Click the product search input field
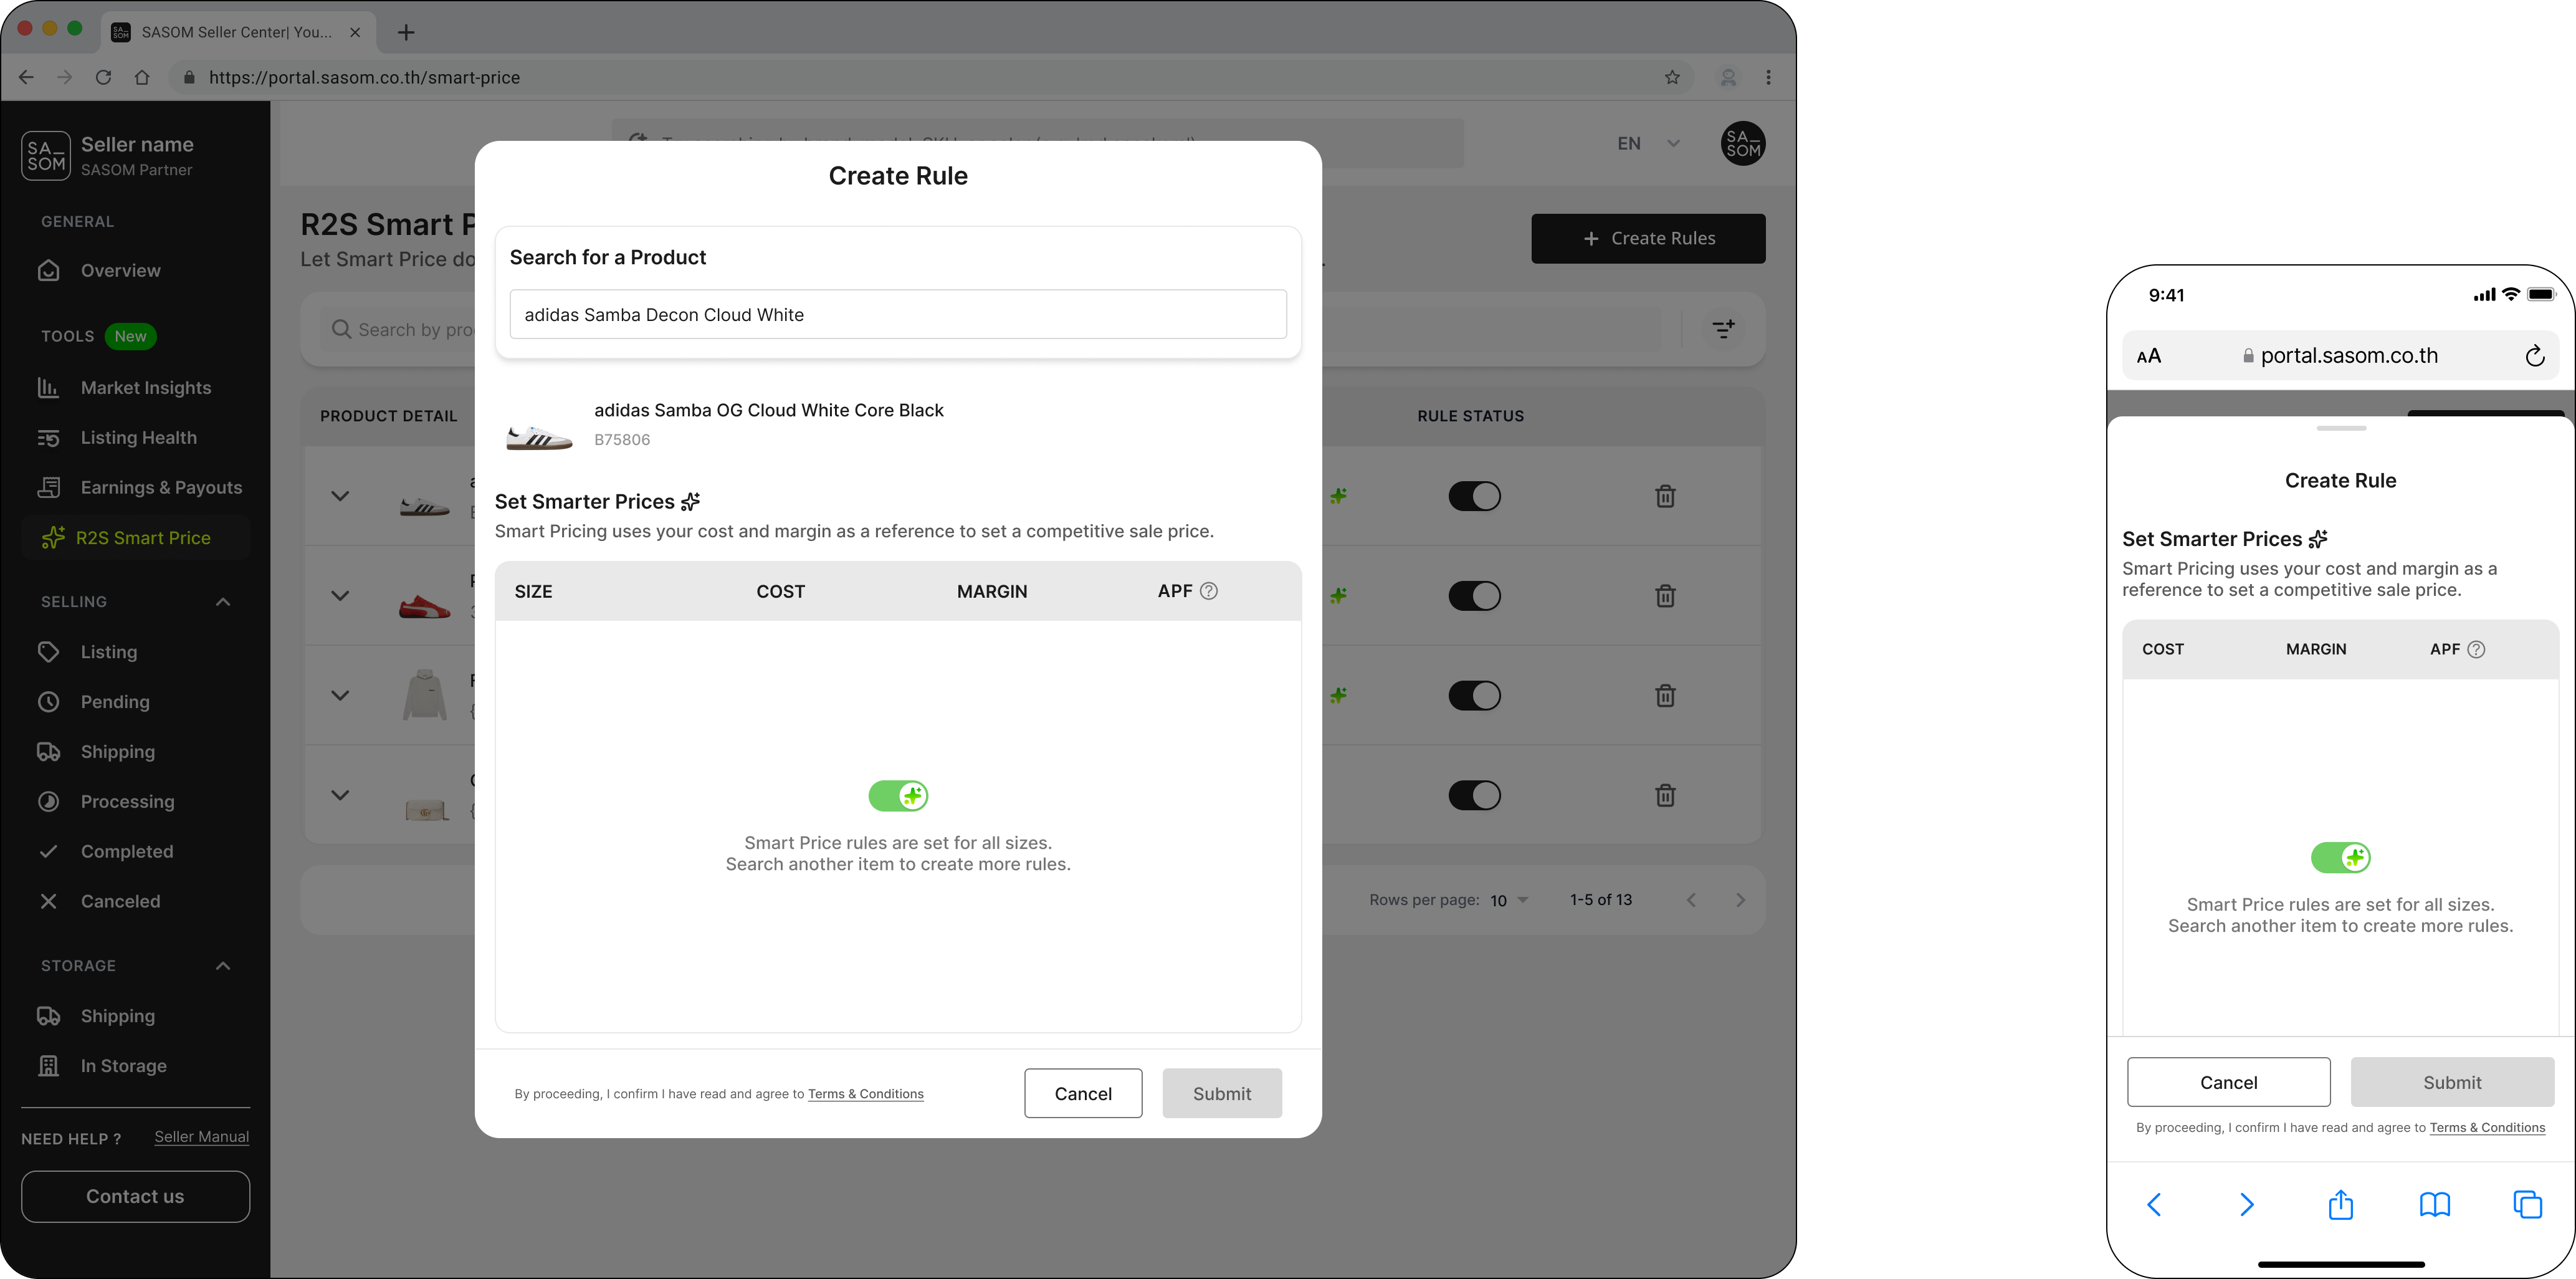2576x1279 pixels. pyautogui.click(x=897, y=315)
